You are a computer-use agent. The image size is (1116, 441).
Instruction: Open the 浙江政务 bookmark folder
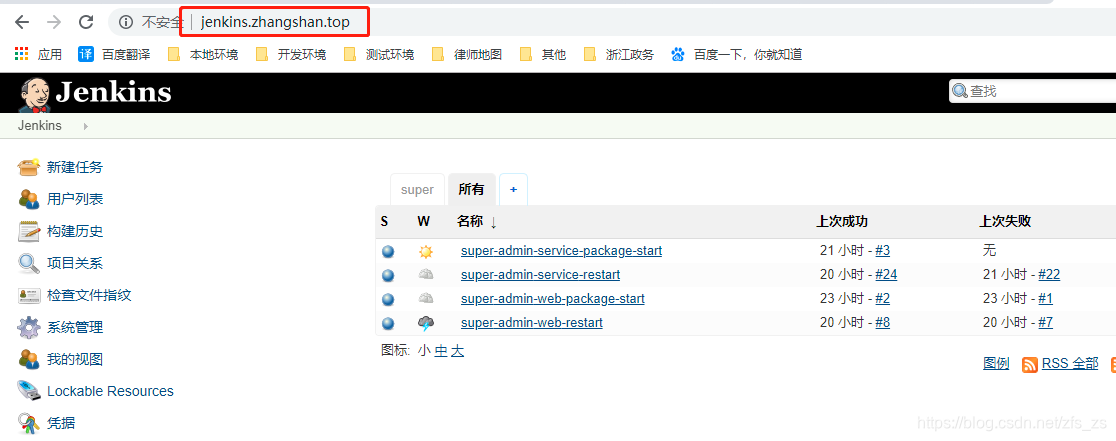click(x=589, y=54)
